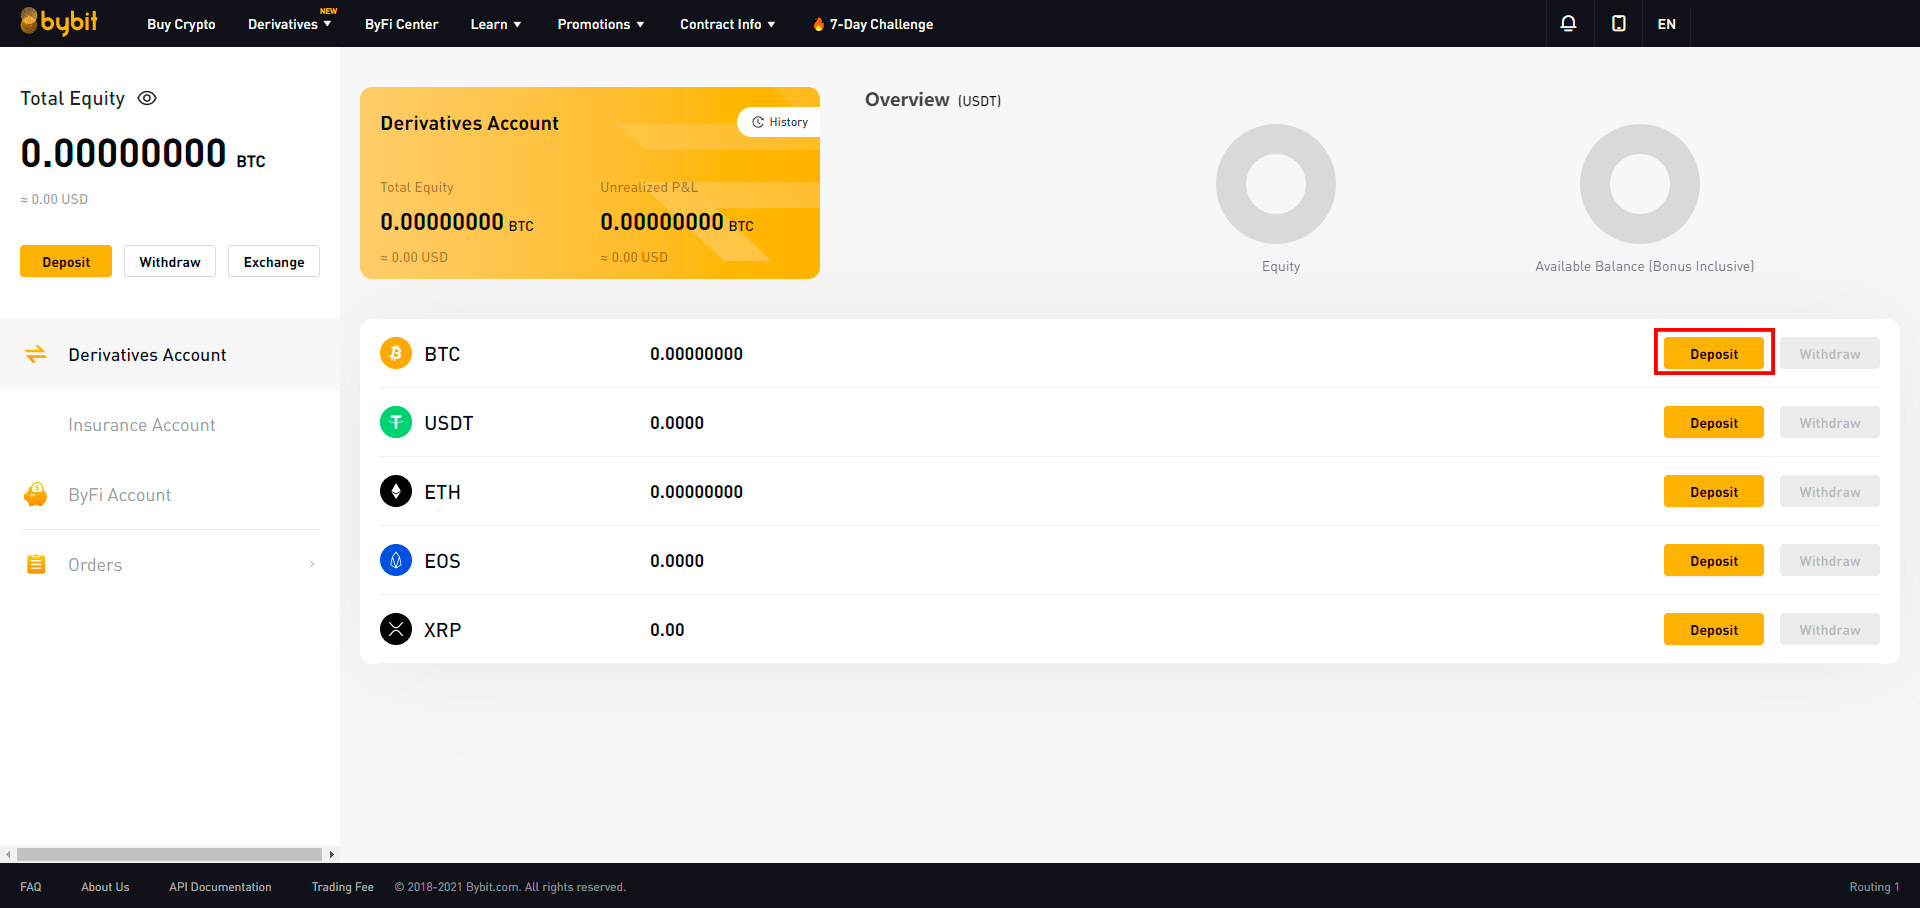Deposit in the EOS row
Viewport: 1920px width, 908px height.
[x=1714, y=560]
